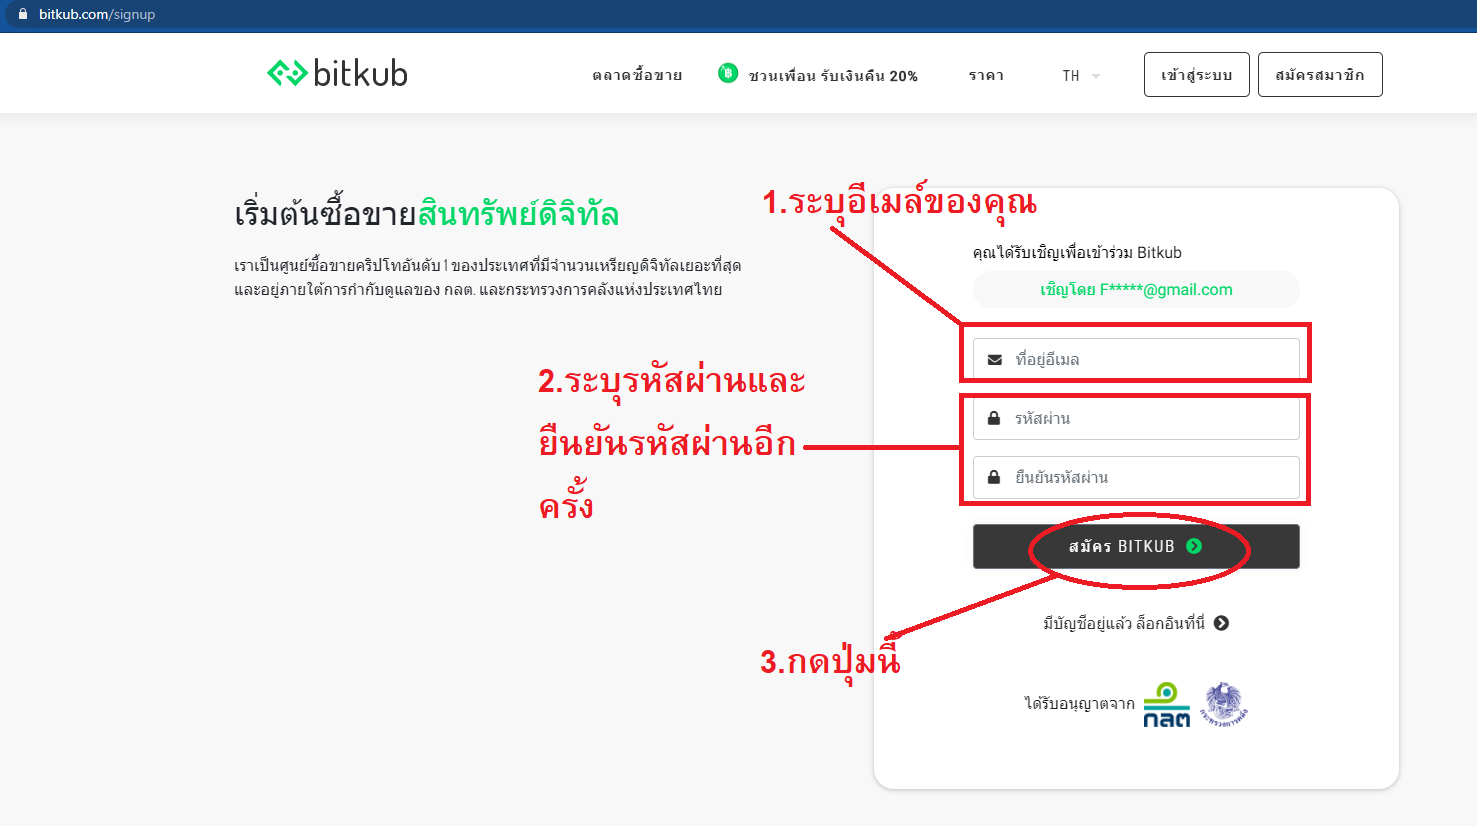Click the เชิญโดย F*****@gmail.com invite badge
1477x826 pixels.
coord(1136,290)
